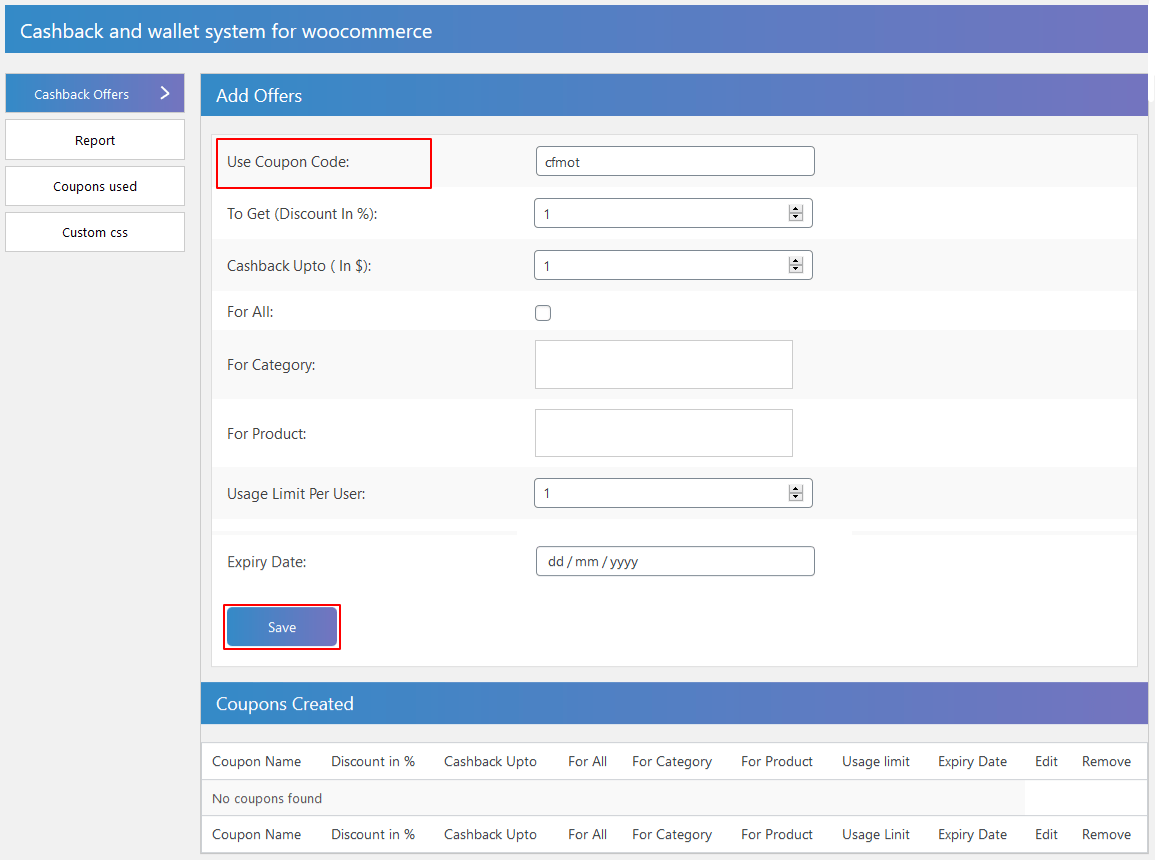This screenshot has height=860, width=1155.
Task: Click the Usage limit top column header
Action: [876, 761]
